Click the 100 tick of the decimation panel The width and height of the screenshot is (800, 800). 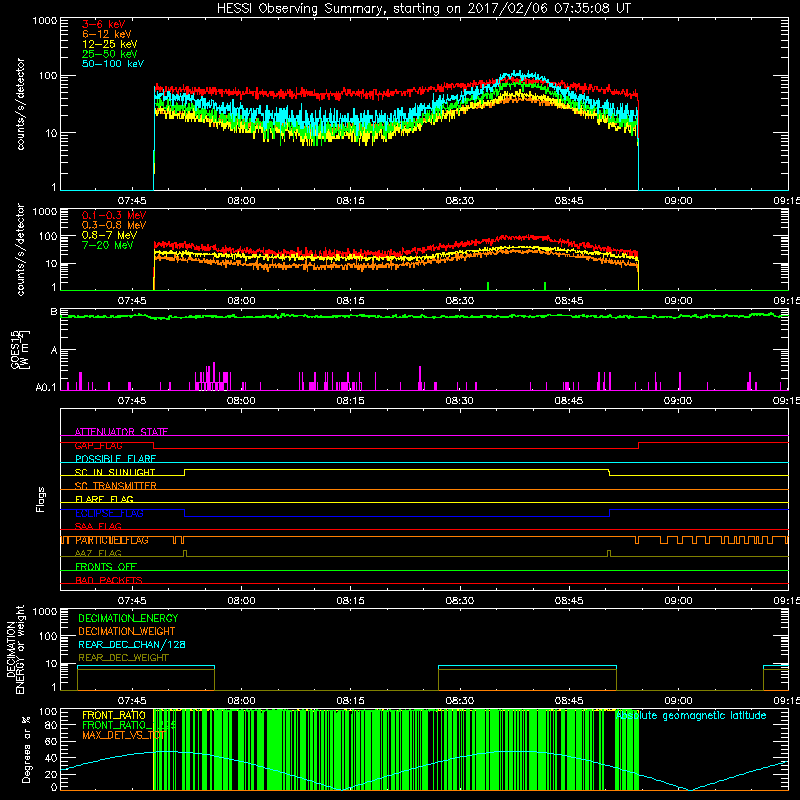(48, 636)
